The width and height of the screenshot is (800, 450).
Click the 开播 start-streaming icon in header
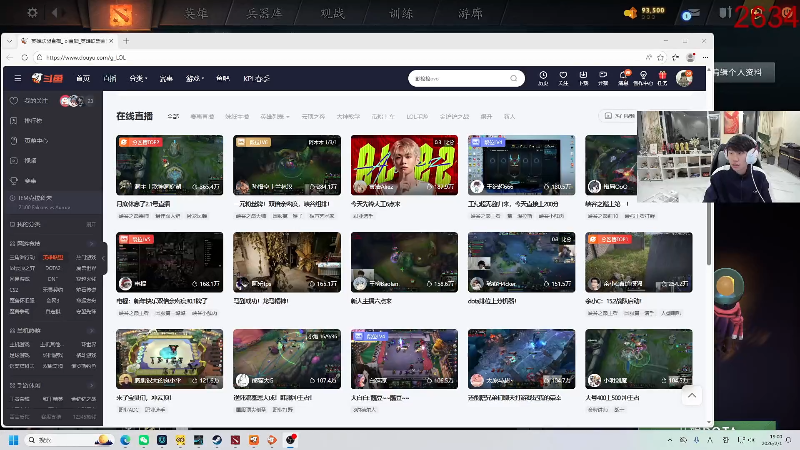coord(603,78)
